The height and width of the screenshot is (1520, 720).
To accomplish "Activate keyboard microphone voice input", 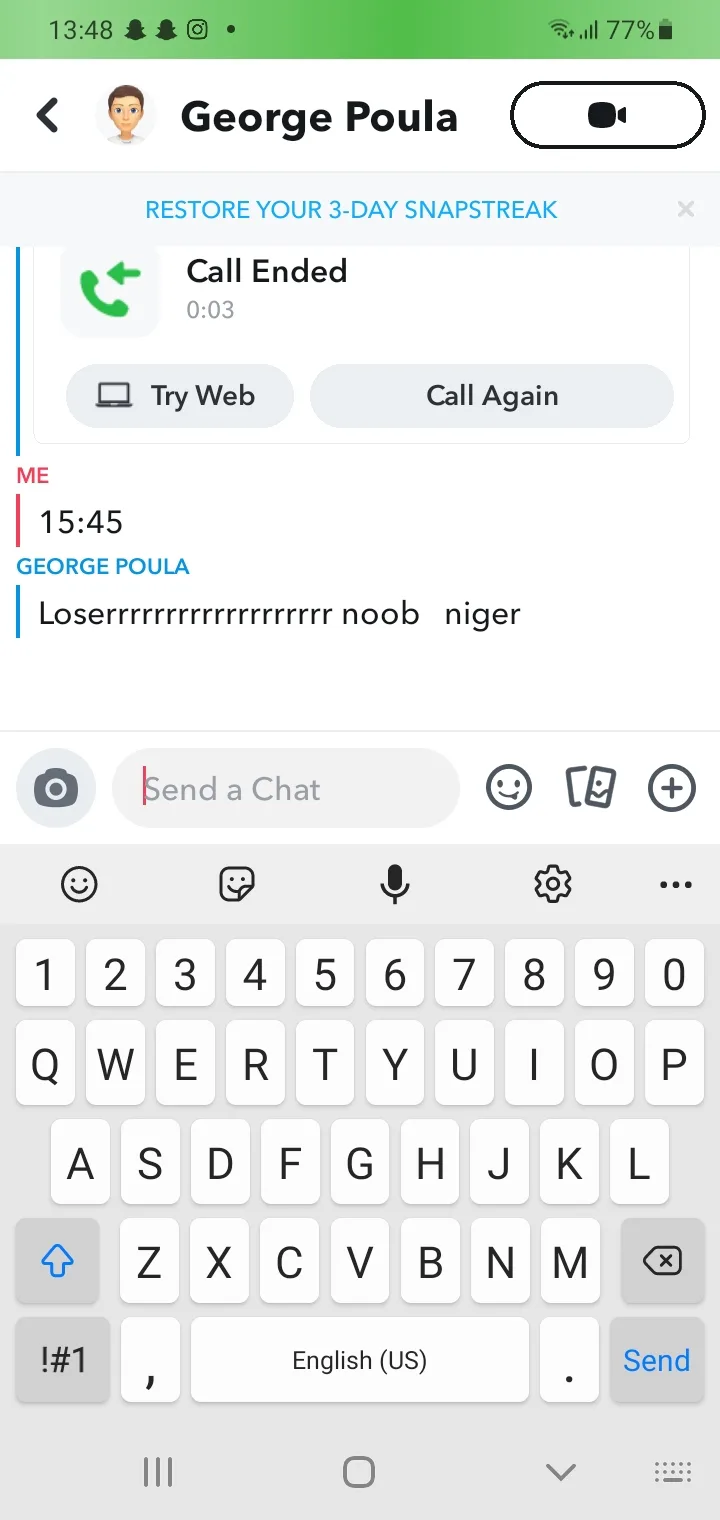I will 395,884.
